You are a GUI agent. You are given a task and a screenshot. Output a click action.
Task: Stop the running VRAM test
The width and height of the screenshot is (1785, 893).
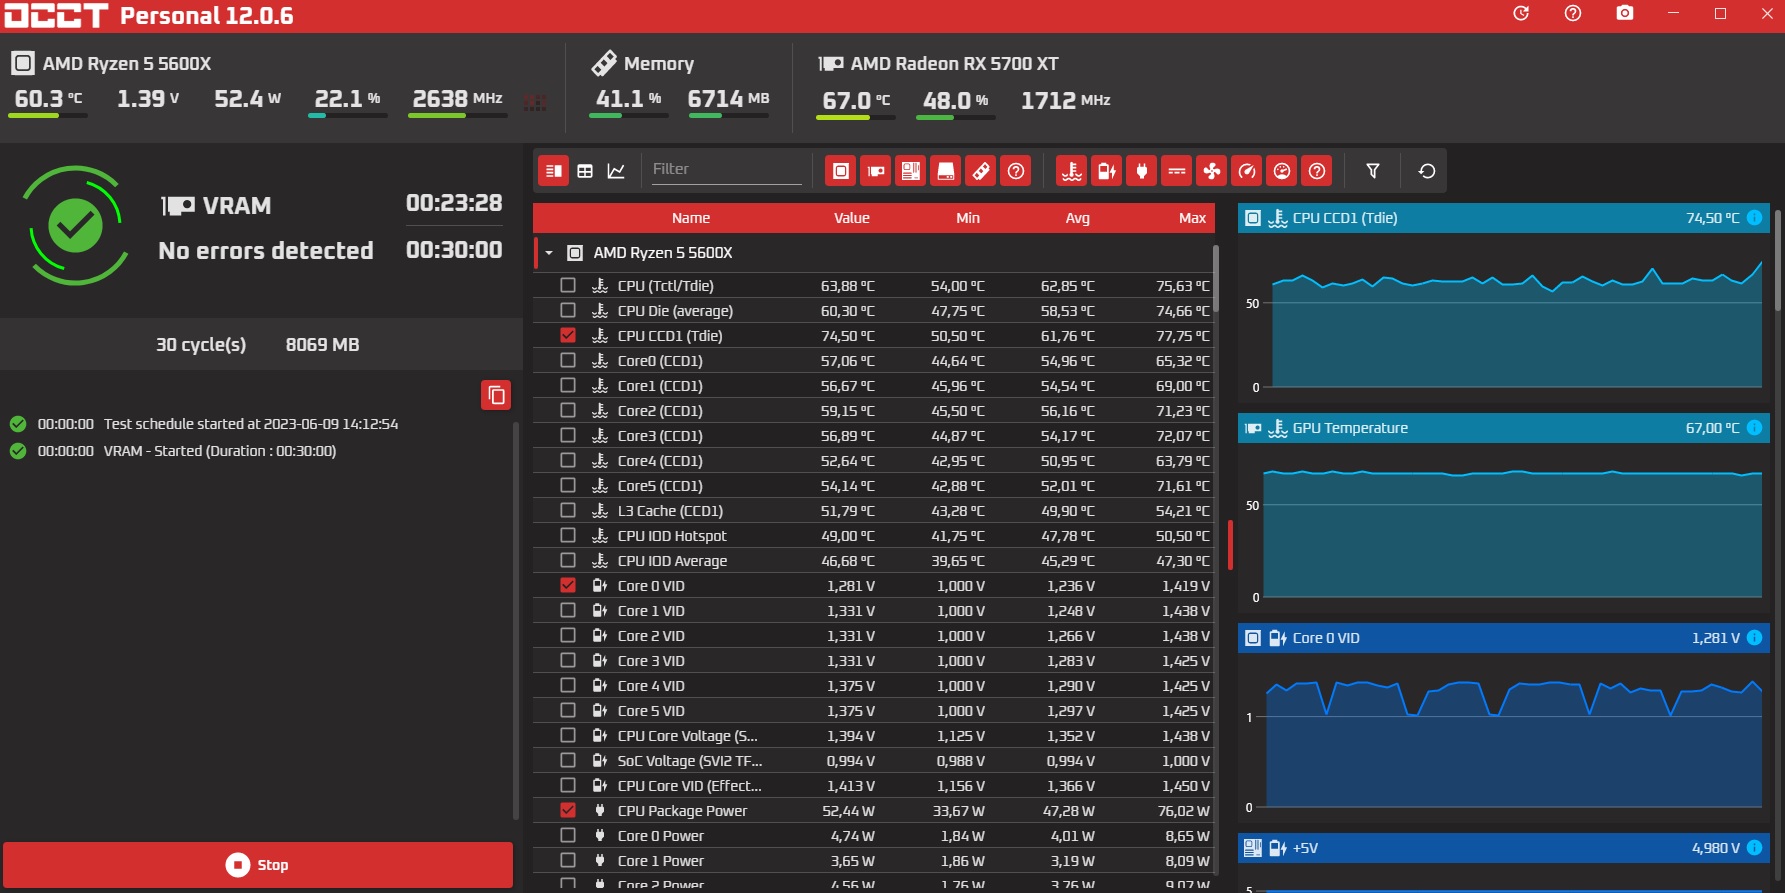(x=258, y=865)
